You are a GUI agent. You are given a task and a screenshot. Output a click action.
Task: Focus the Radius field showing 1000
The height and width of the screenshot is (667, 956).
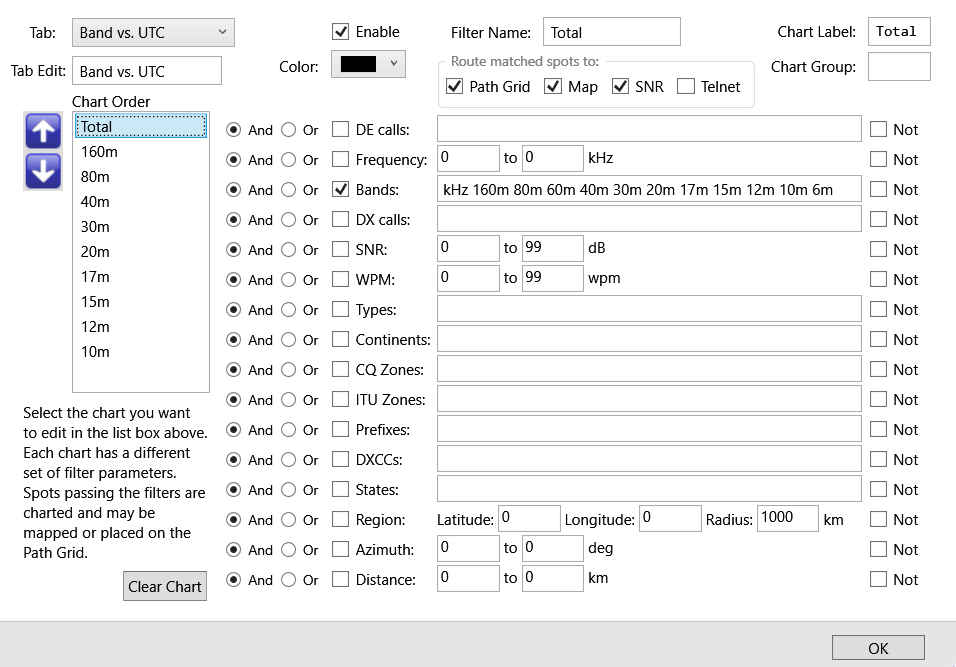pos(788,518)
